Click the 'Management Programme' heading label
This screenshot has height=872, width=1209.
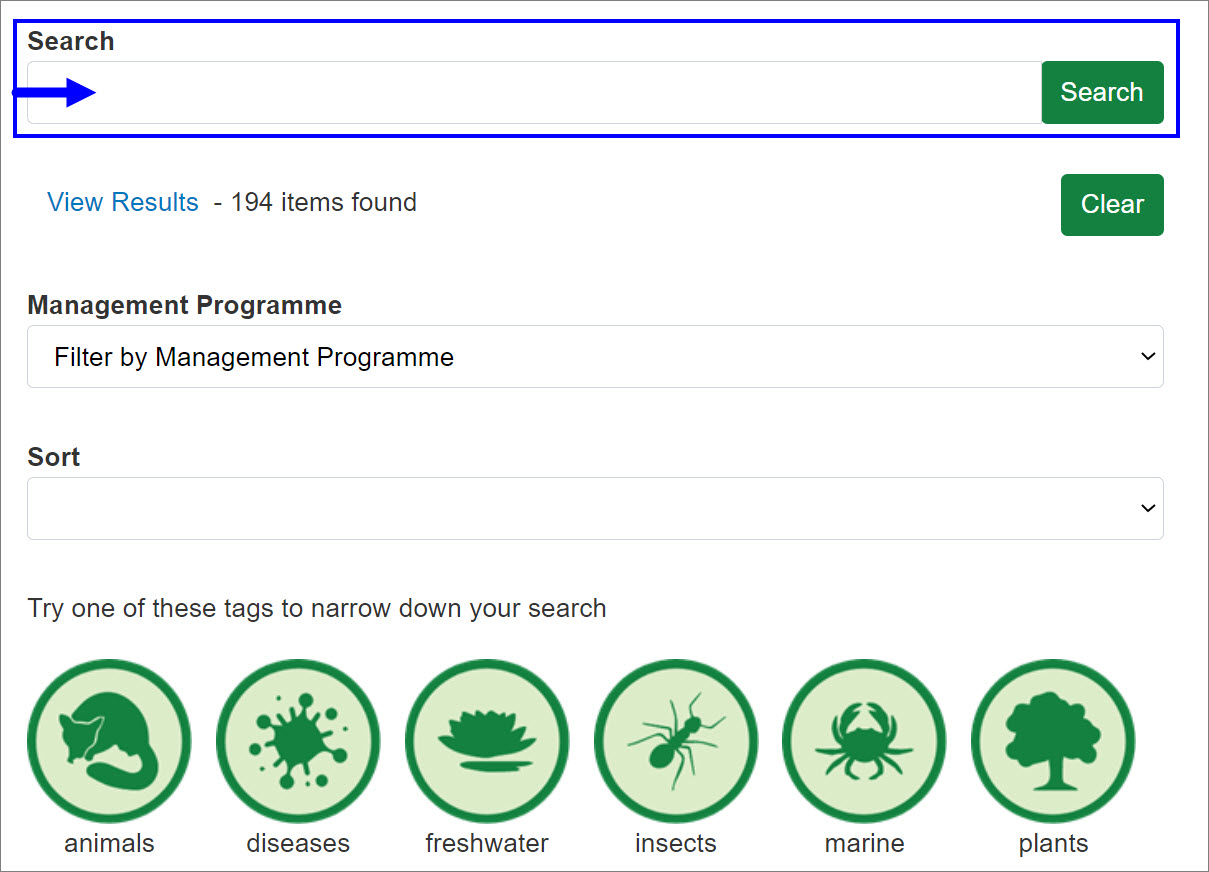click(184, 305)
